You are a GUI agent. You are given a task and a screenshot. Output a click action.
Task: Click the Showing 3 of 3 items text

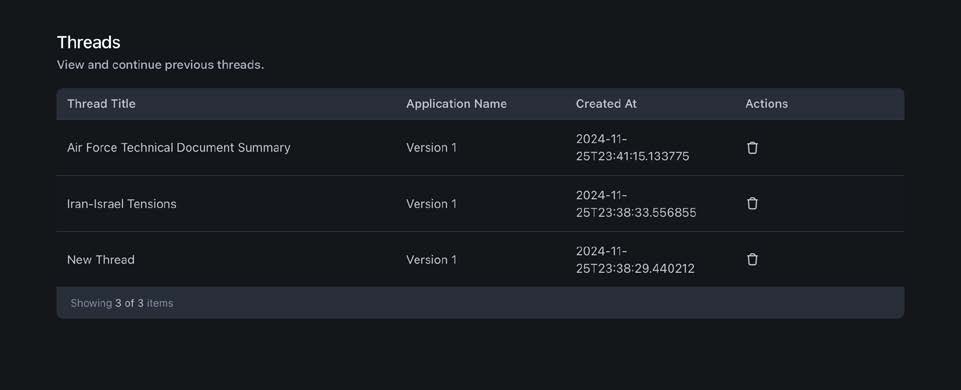(x=121, y=303)
